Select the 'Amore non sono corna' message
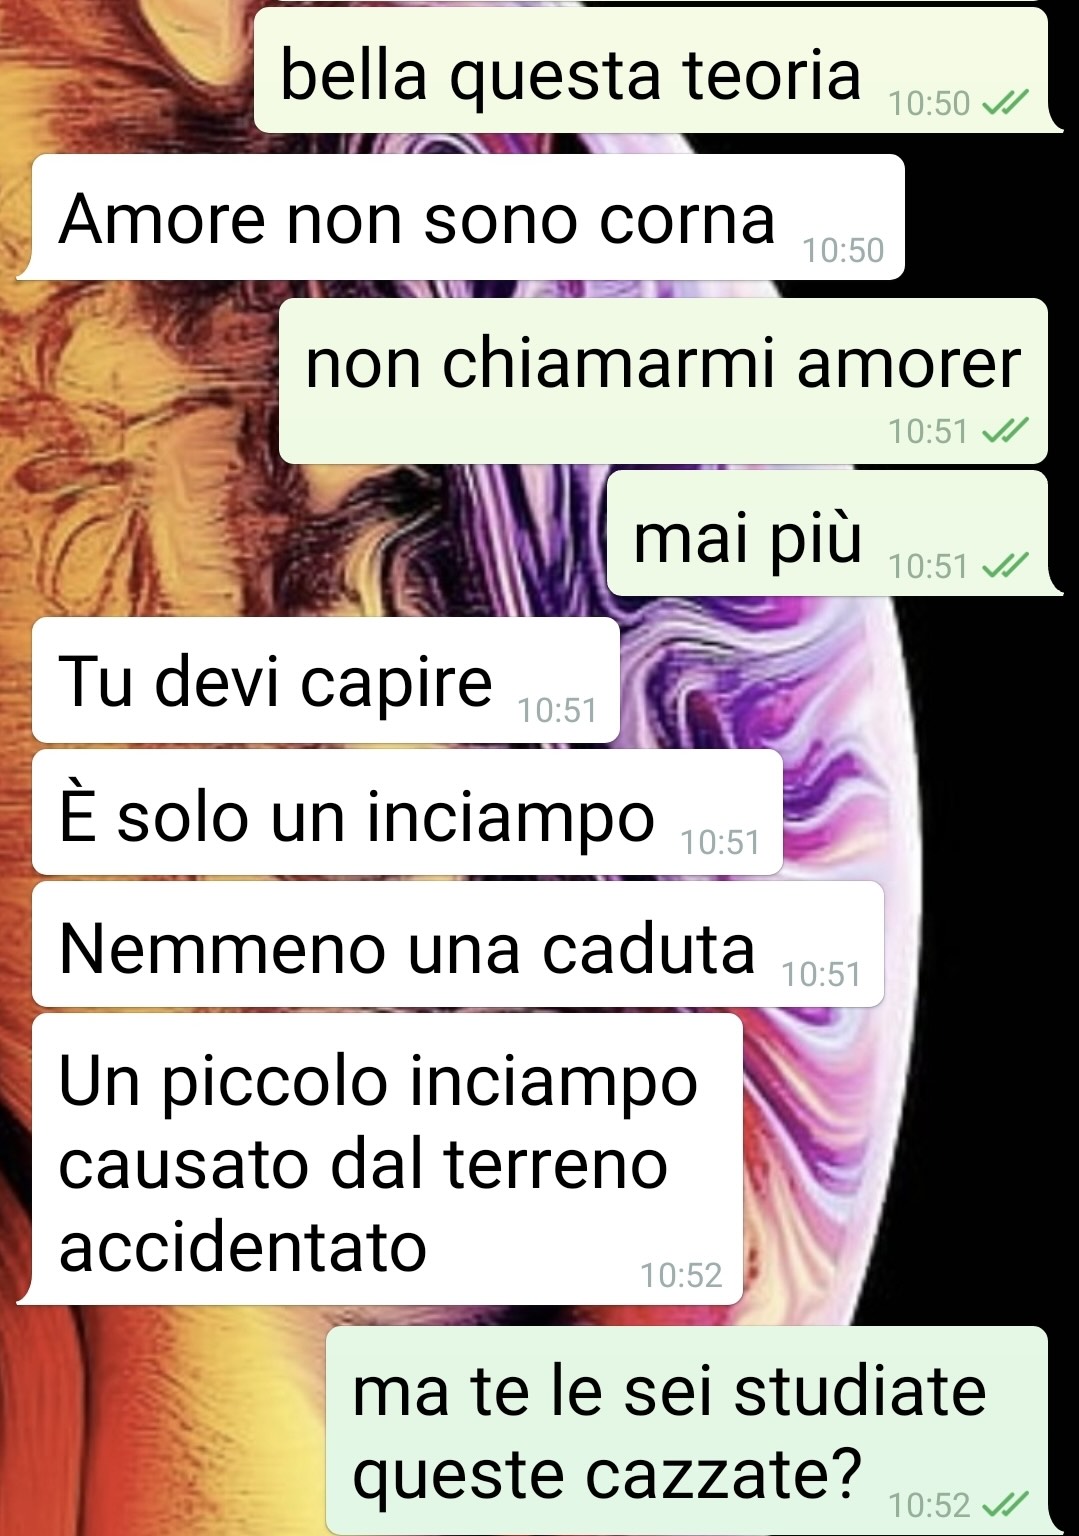Screen dimensions: 1079x1536 (468, 217)
